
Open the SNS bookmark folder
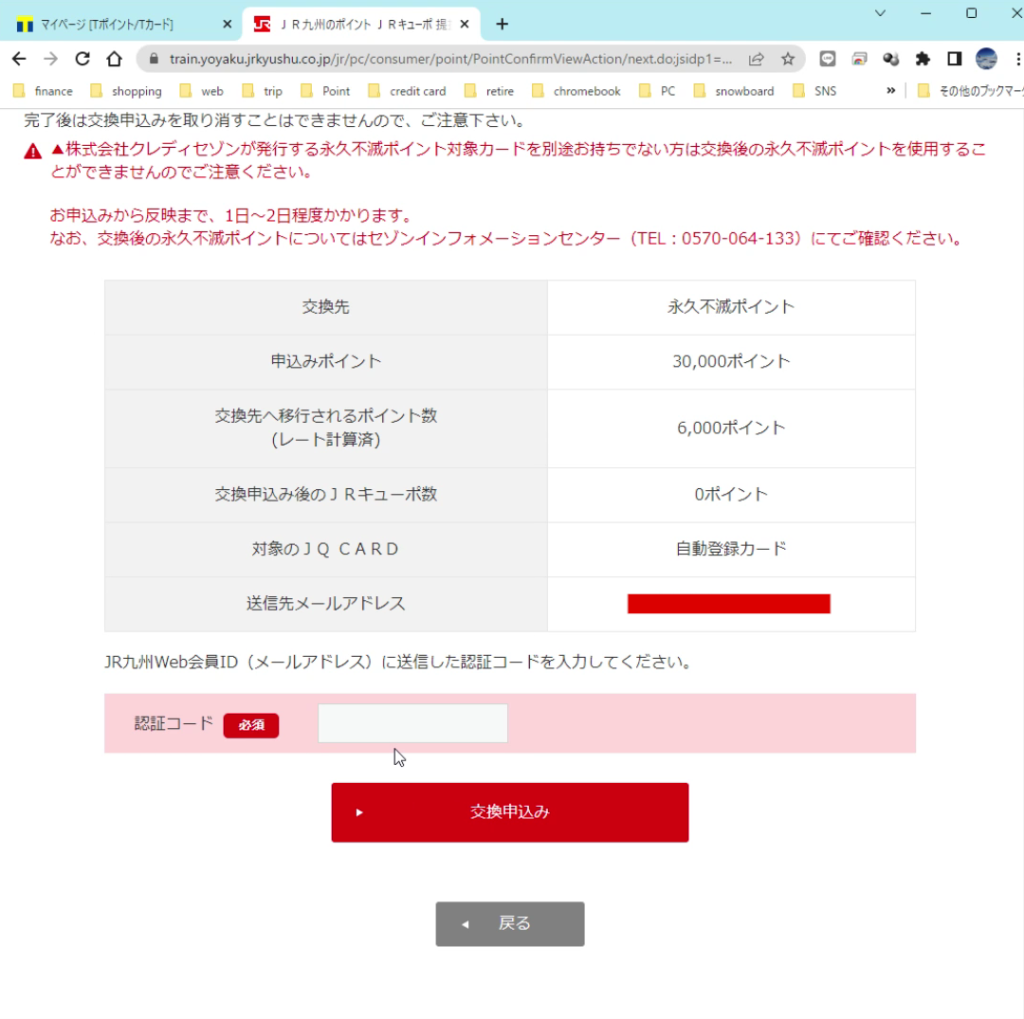(814, 91)
